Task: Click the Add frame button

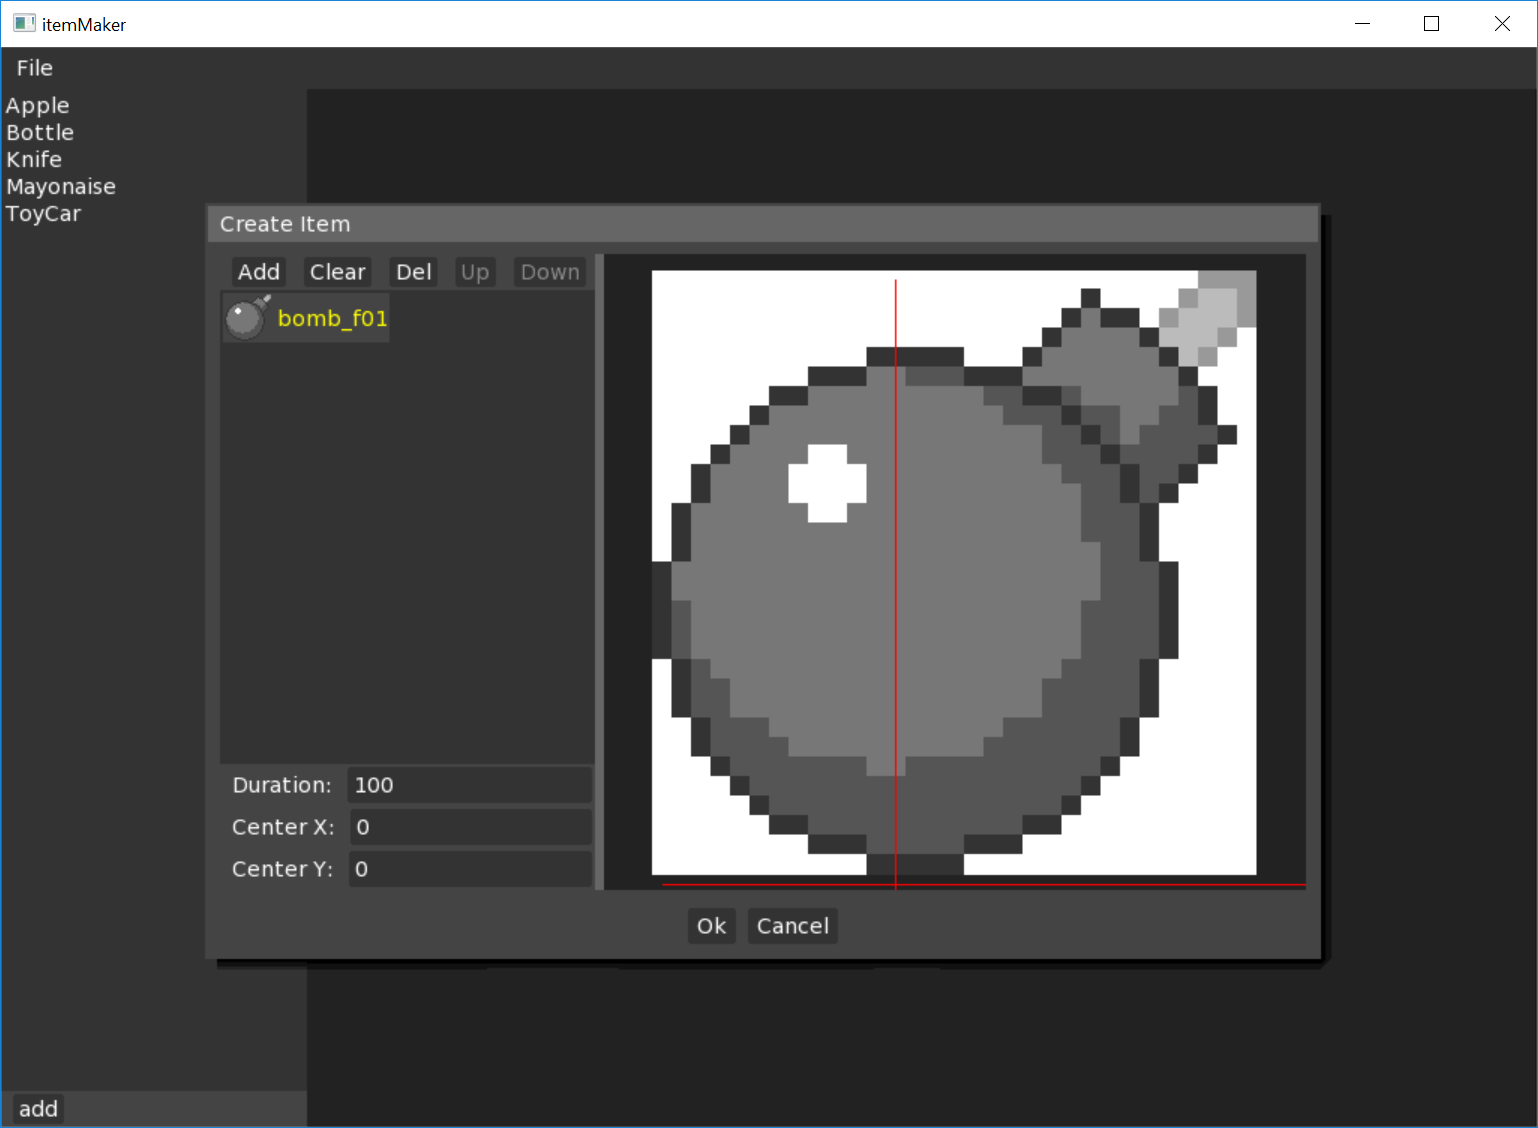Action: point(258,272)
